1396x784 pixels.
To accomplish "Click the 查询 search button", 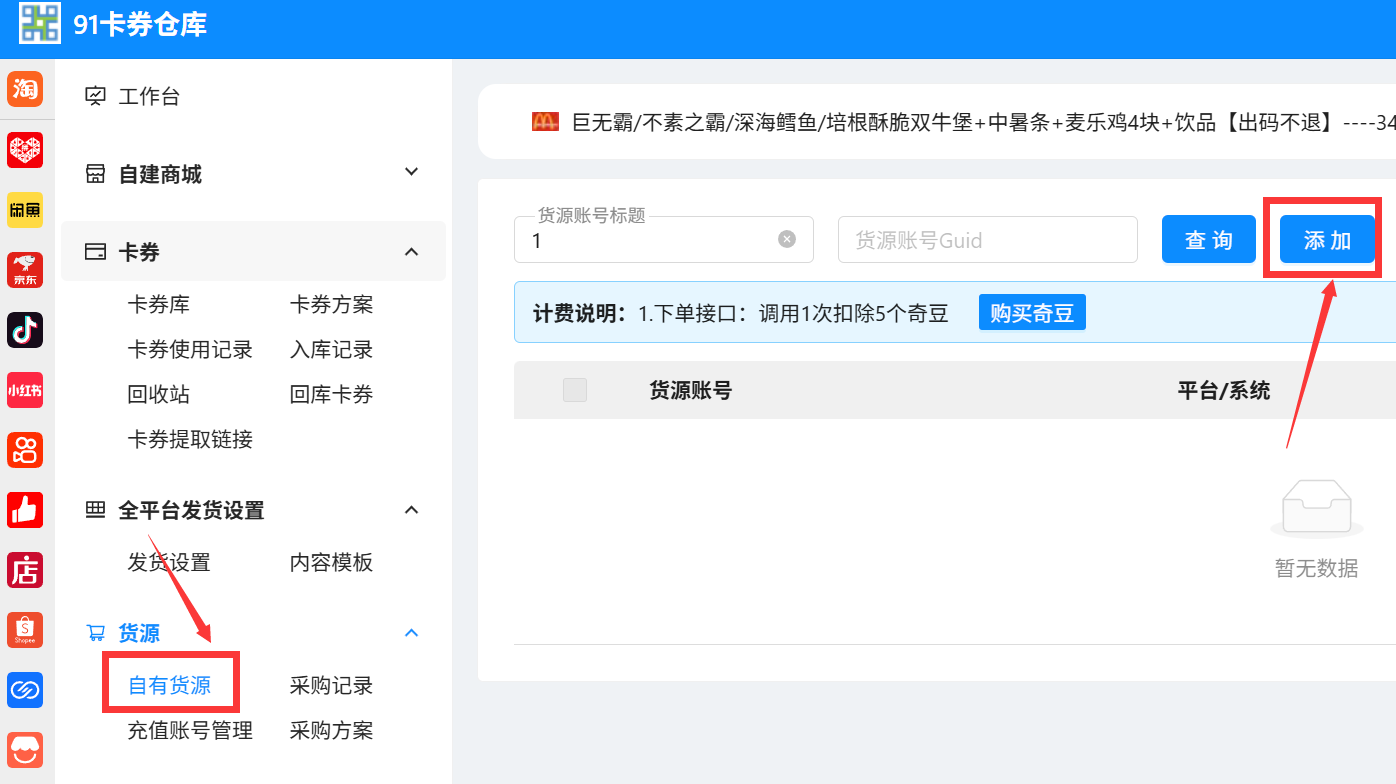I will (x=1209, y=240).
